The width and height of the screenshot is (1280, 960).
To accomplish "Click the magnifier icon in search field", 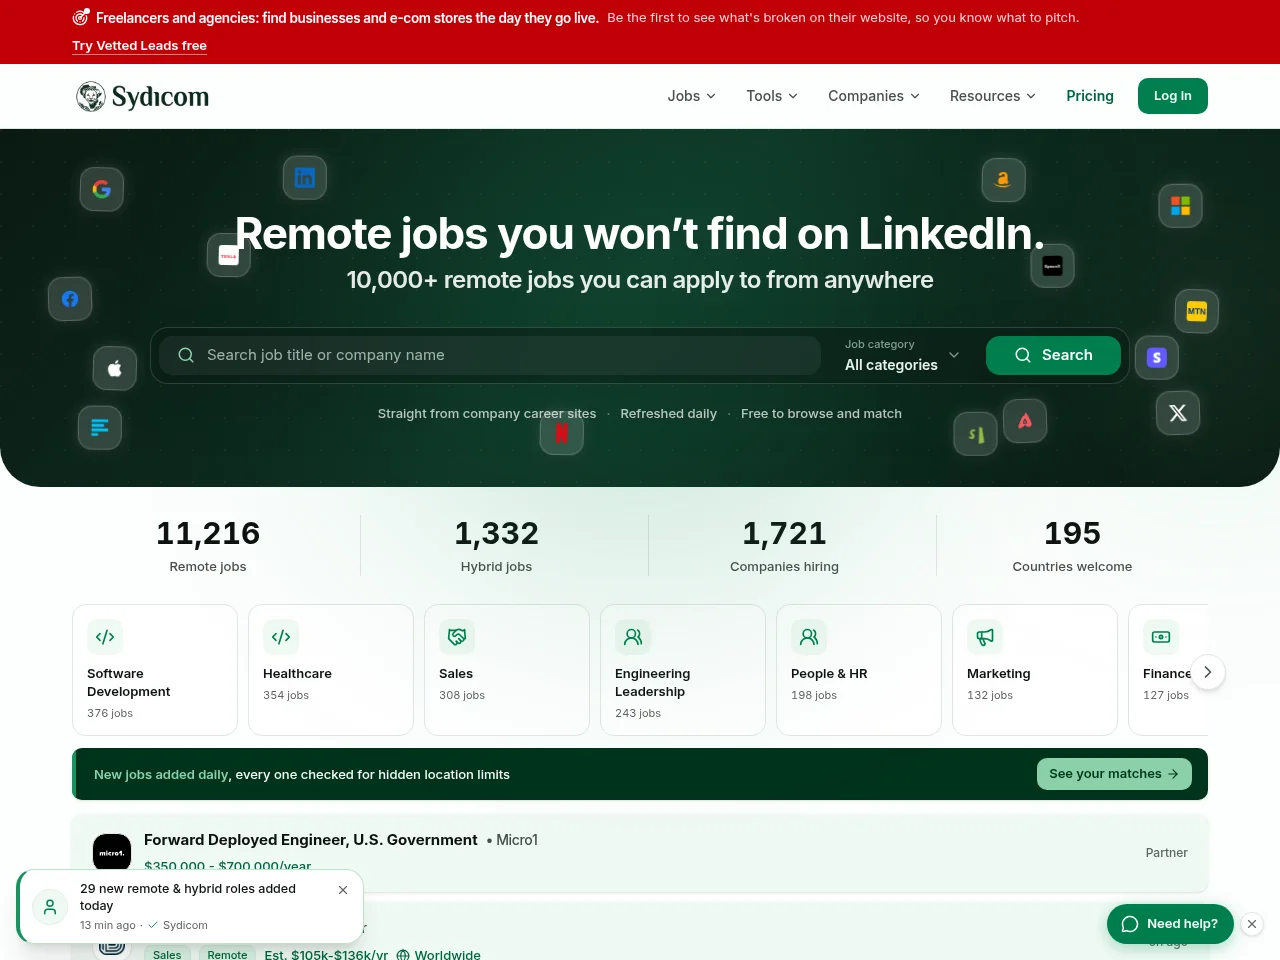I will 186,355.
